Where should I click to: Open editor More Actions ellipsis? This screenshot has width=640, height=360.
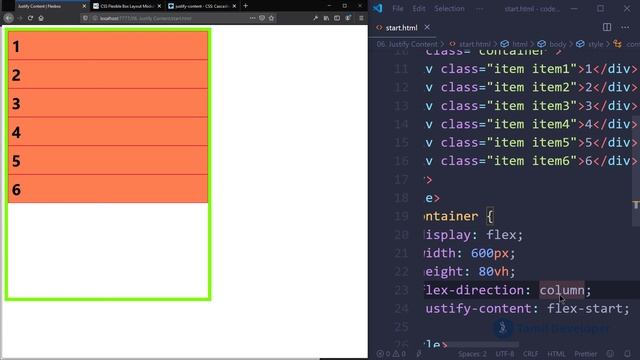[x=625, y=27]
